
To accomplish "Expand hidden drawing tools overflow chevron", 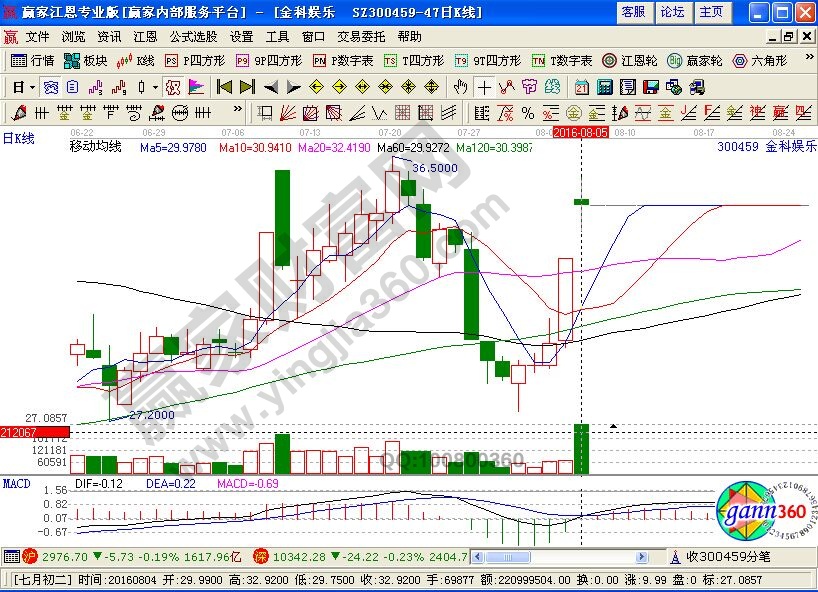I will (237, 111).
